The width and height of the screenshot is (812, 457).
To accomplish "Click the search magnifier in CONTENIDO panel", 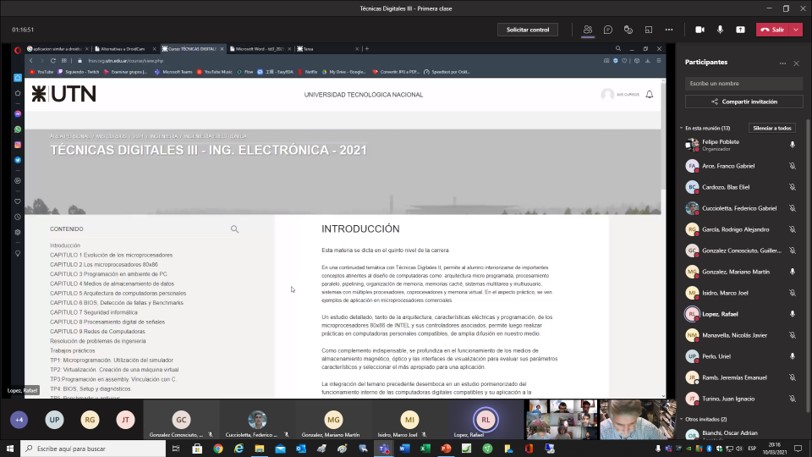I will click(x=235, y=229).
